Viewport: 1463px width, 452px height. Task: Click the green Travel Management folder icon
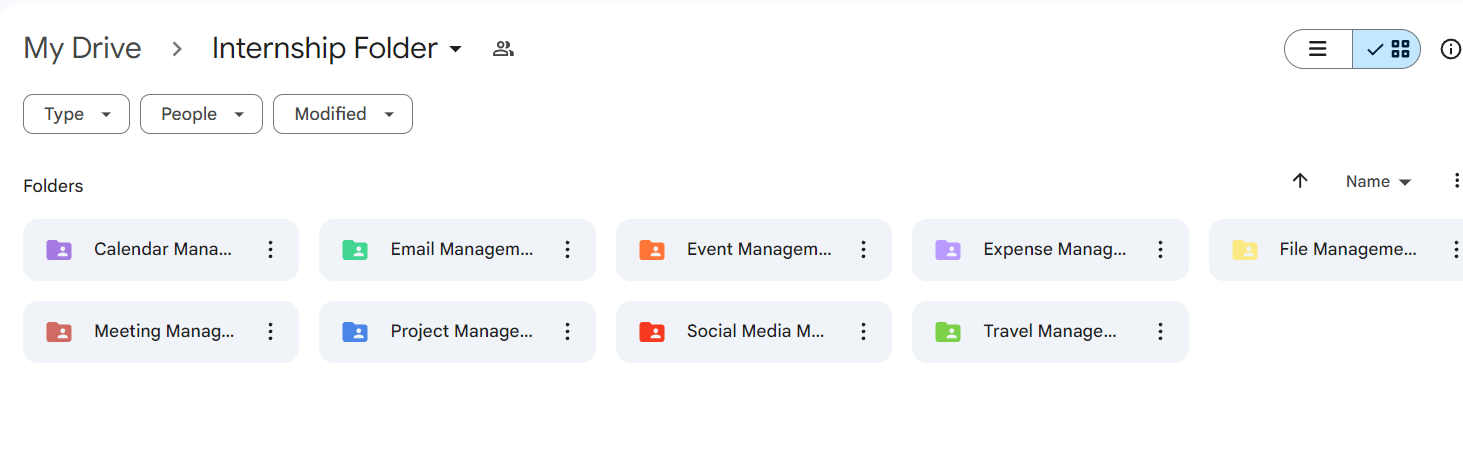pyautogui.click(x=948, y=332)
